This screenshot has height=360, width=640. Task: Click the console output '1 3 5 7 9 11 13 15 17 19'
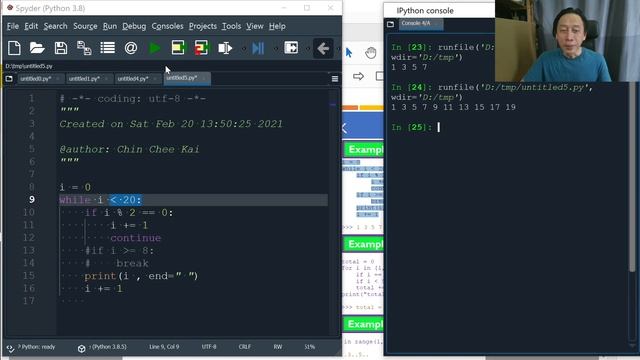click(453, 107)
